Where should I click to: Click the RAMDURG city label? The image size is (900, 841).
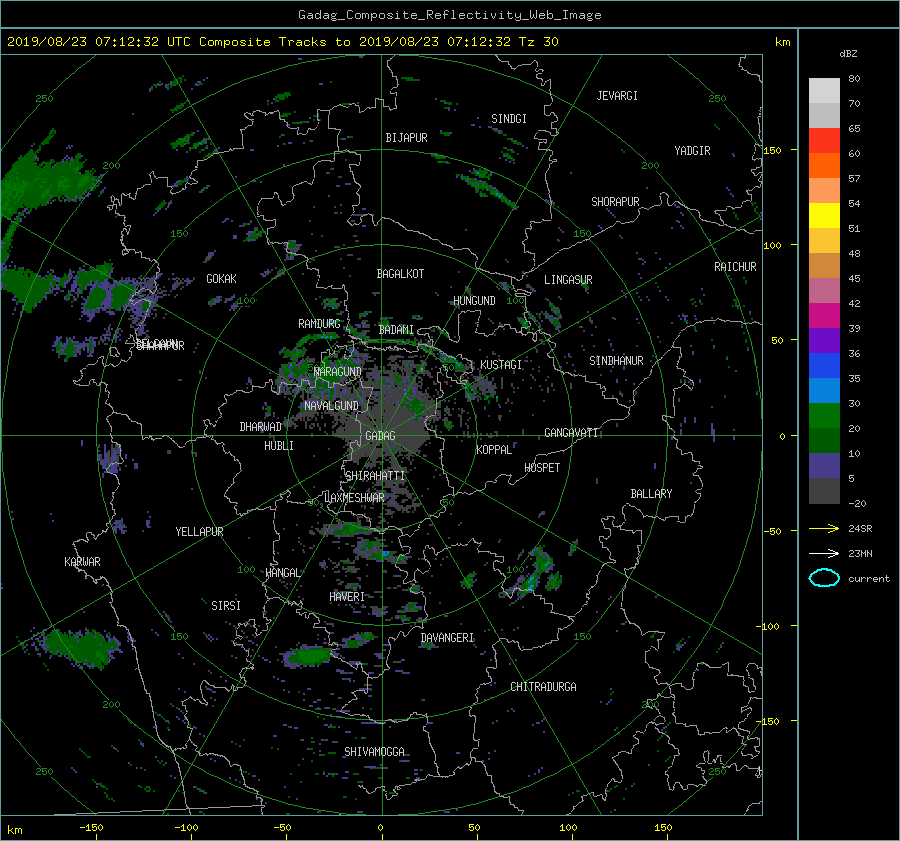pos(319,324)
